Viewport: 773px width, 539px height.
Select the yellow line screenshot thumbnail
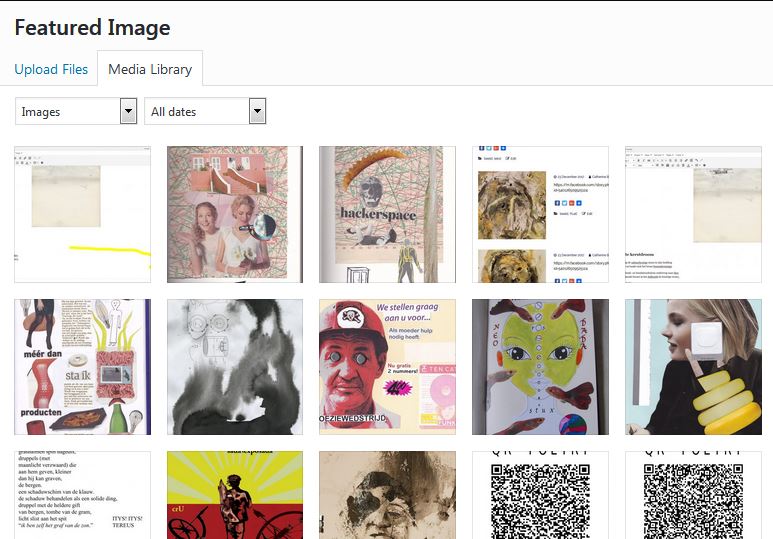pos(82,215)
